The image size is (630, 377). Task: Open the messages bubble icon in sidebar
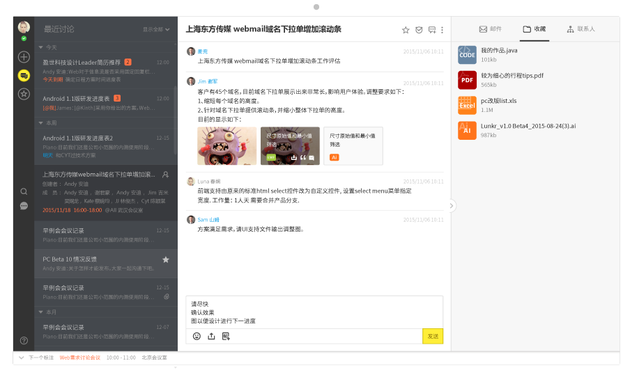pos(24,206)
